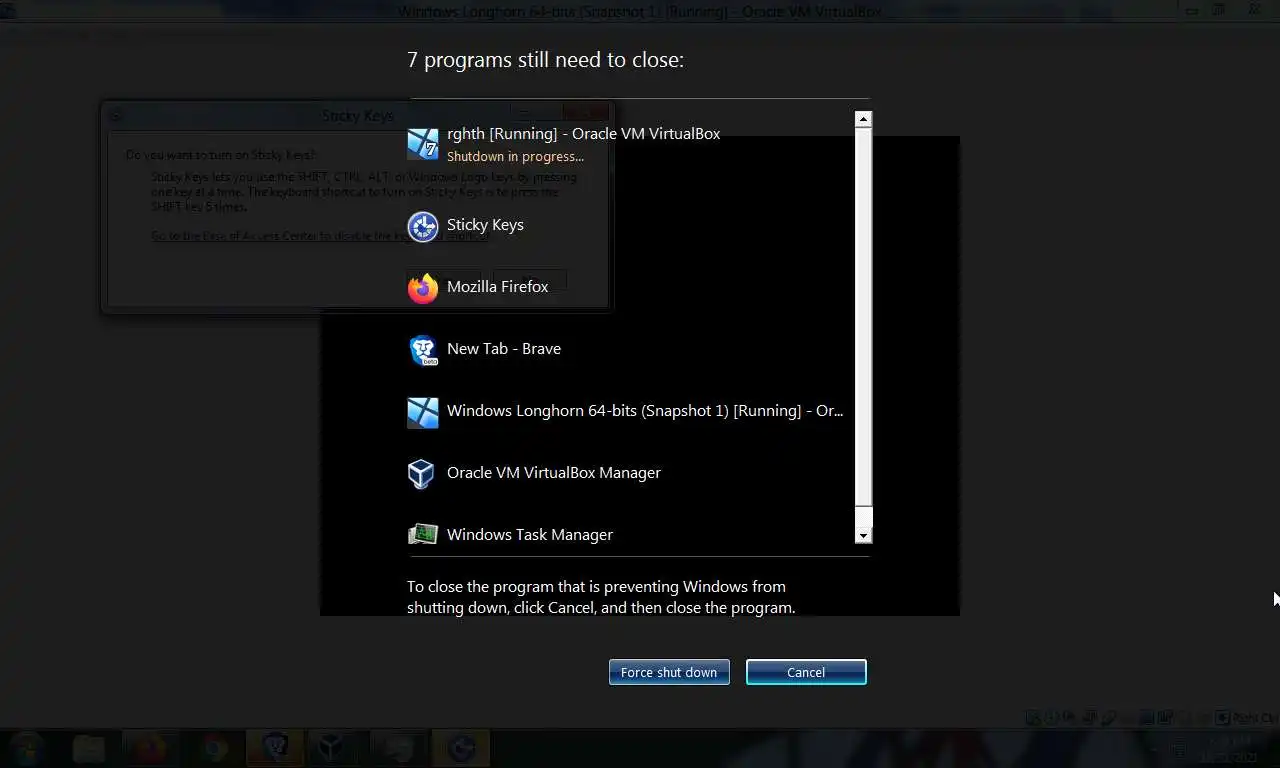
Task: Click the "Shutdown in progress..." status text
Action: [x=515, y=157]
